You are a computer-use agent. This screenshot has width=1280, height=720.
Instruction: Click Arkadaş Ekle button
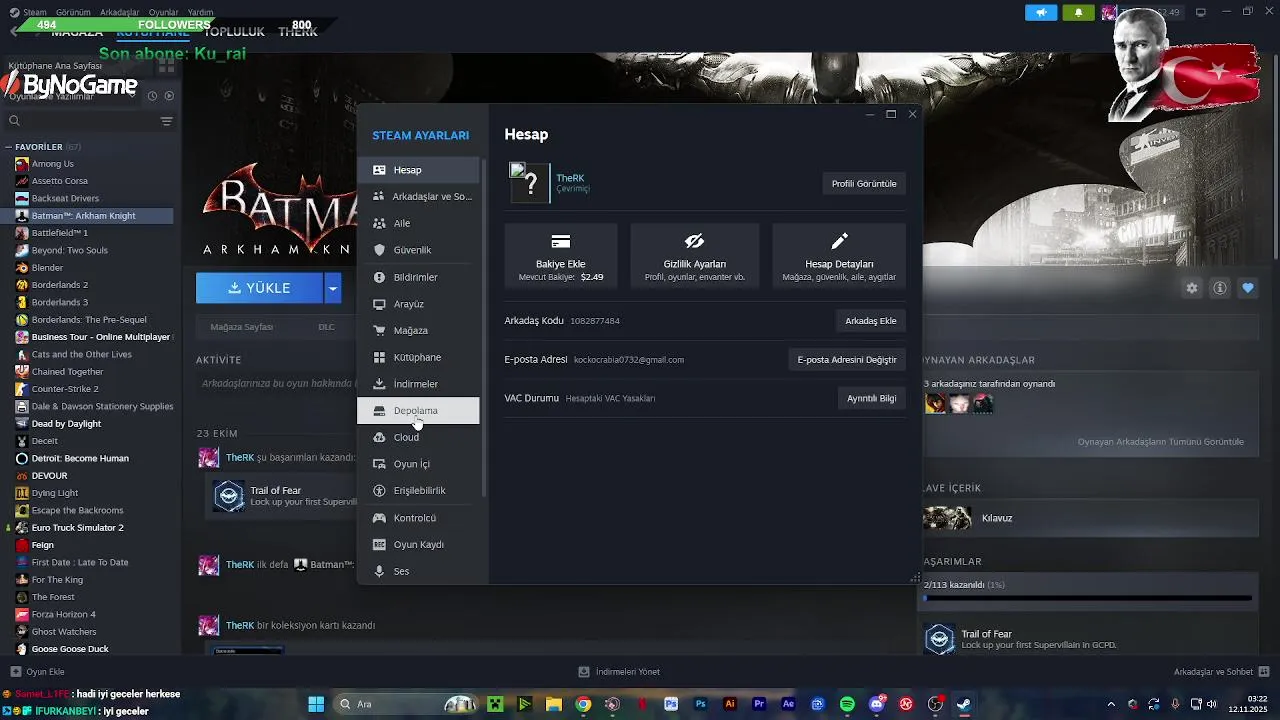871,321
